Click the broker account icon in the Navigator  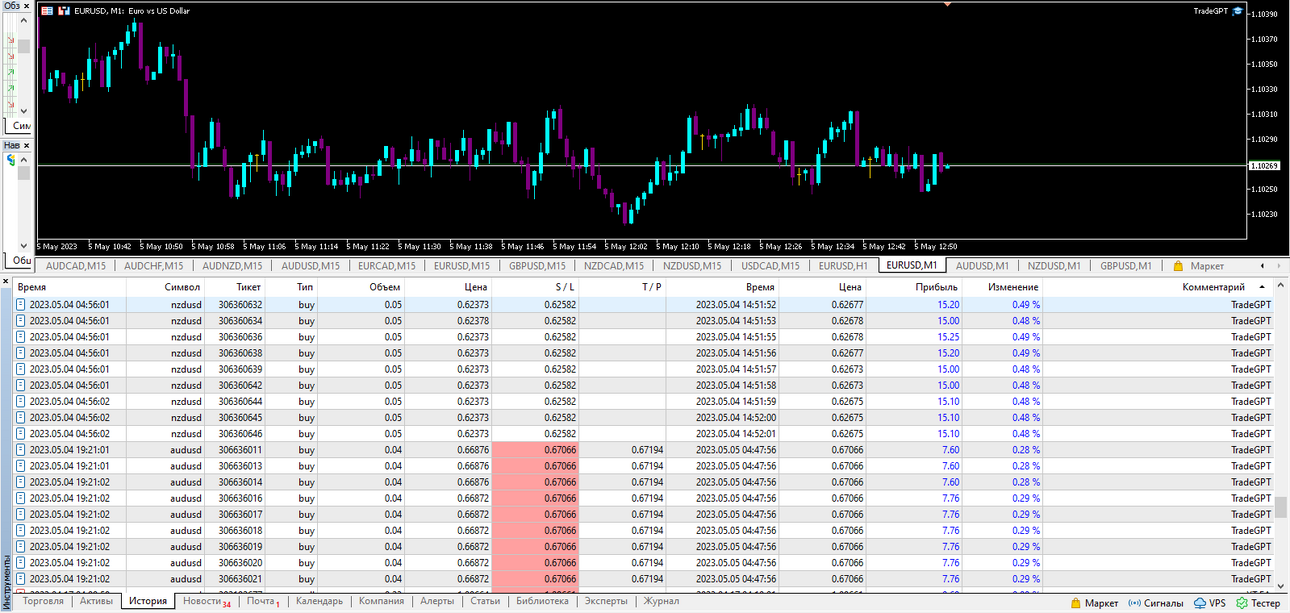[11, 159]
